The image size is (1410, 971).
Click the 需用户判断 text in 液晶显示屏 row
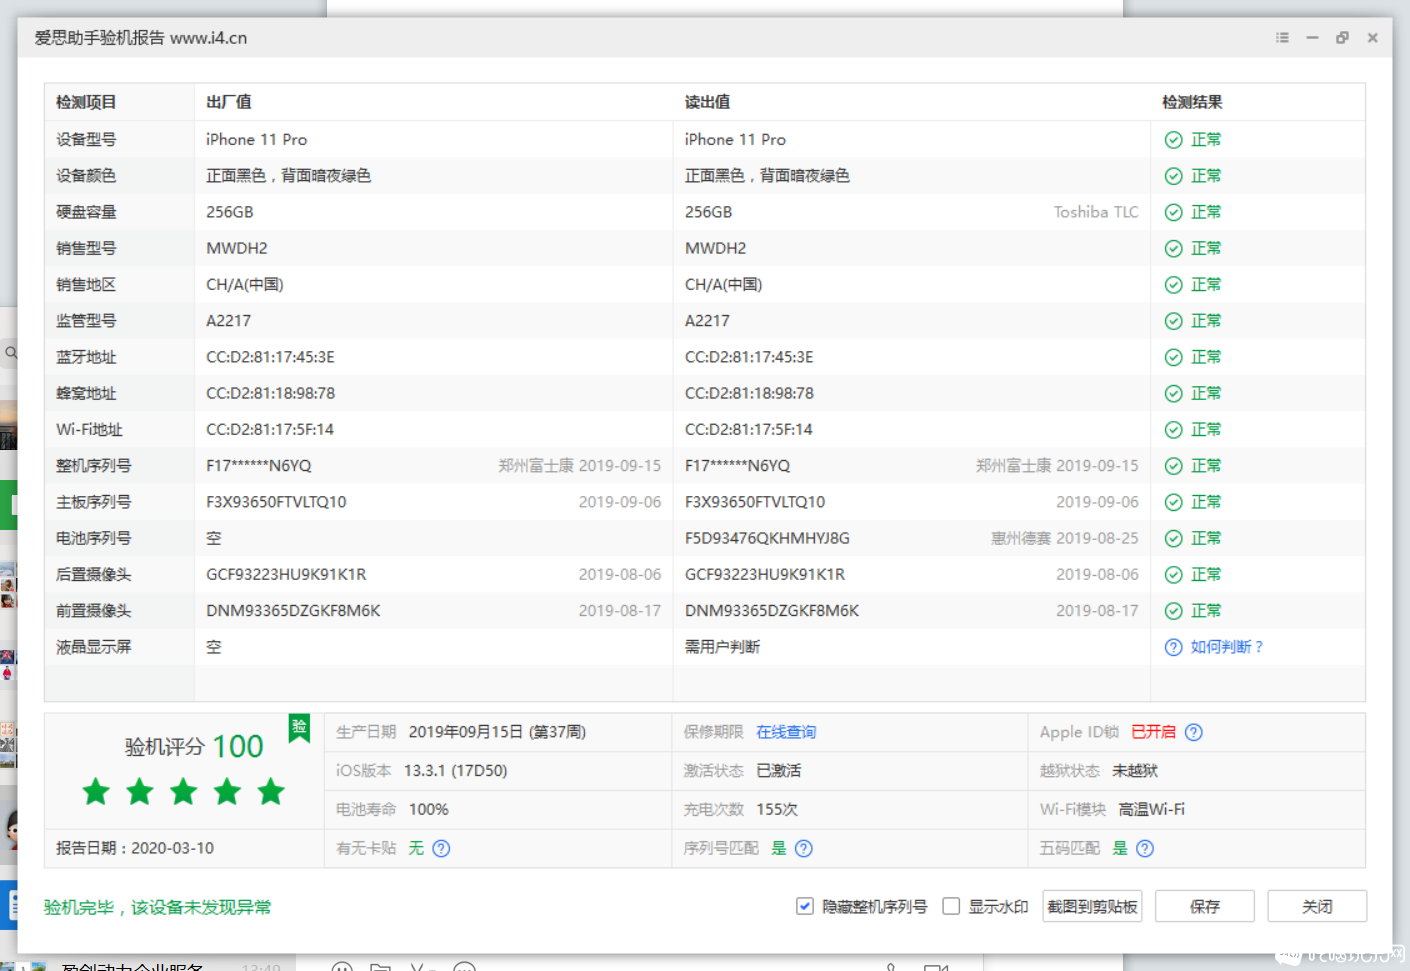tap(722, 647)
